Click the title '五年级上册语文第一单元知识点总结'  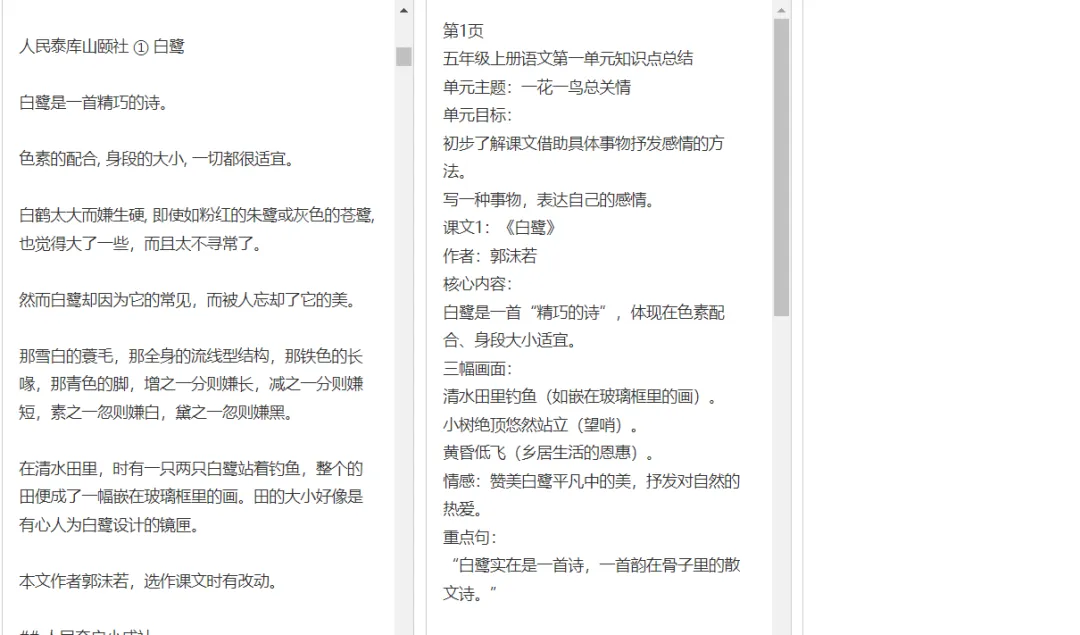(x=568, y=59)
